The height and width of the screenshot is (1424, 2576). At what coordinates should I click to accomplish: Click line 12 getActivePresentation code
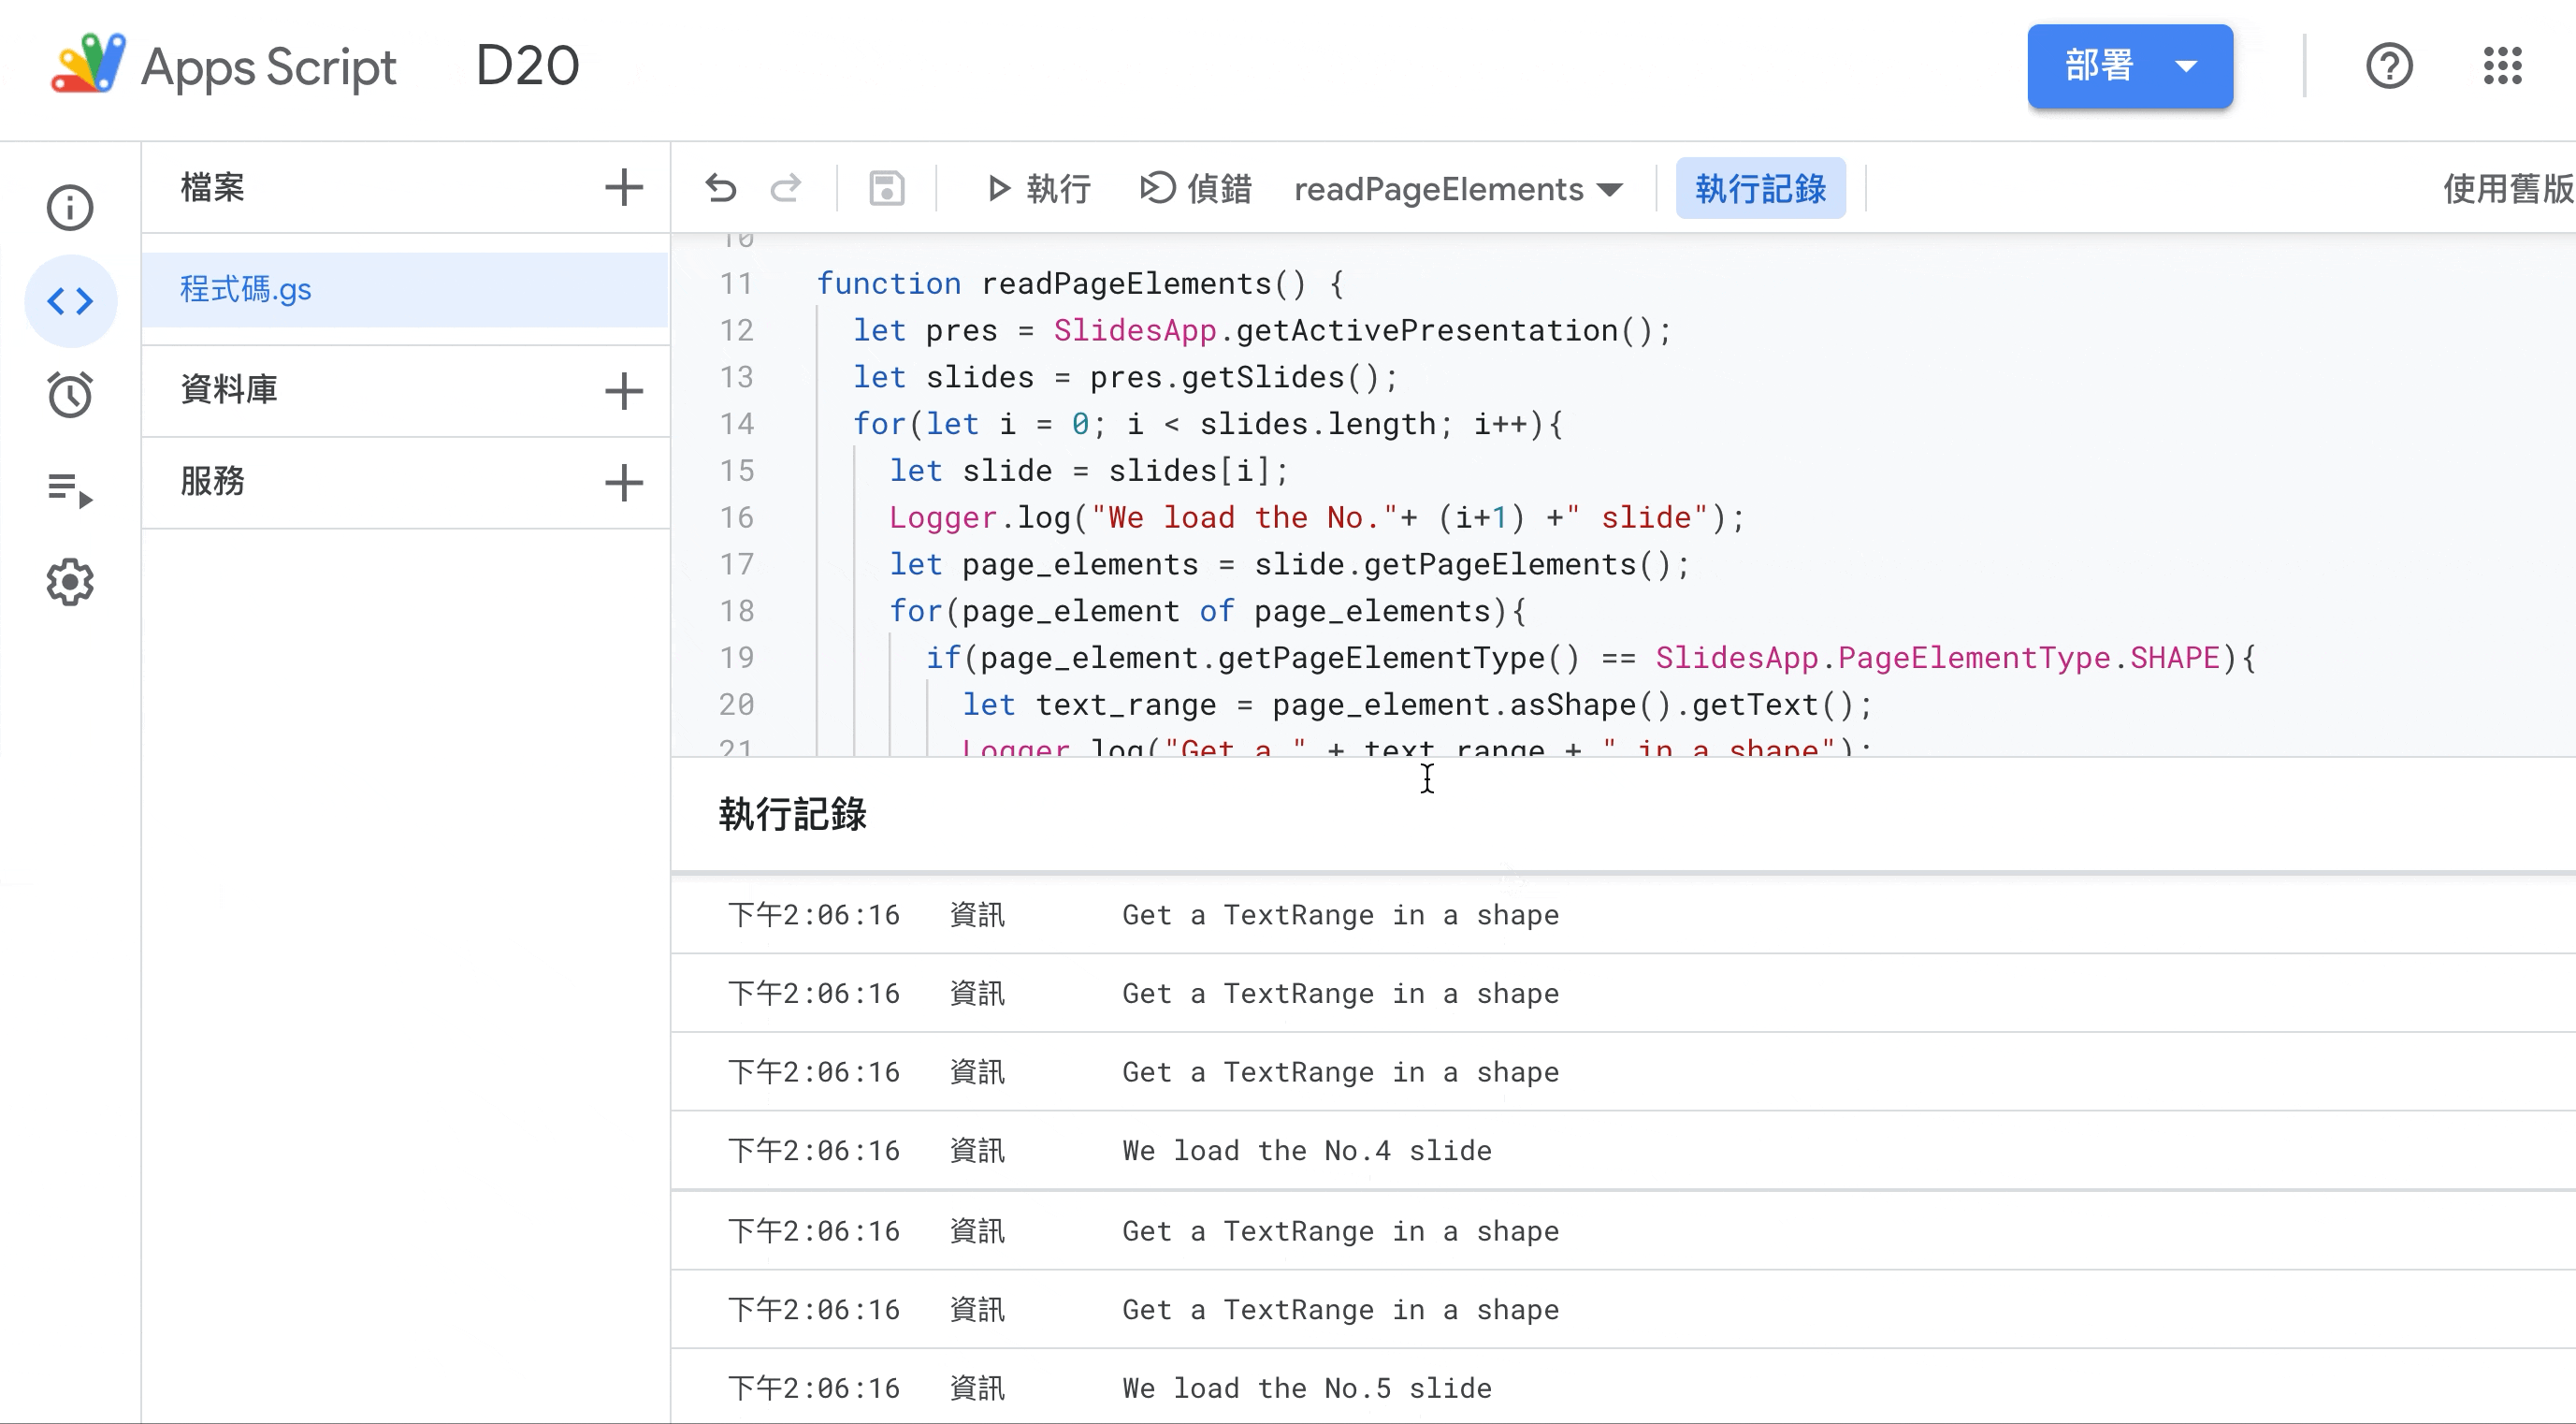coord(1262,331)
